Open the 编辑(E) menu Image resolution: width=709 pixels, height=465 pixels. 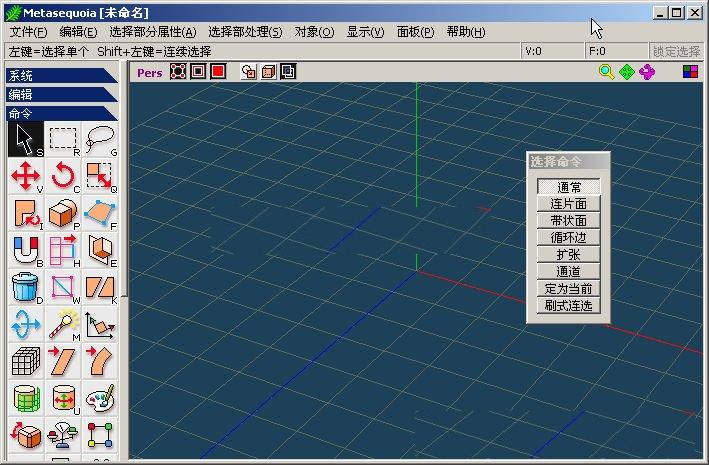[x=78, y=32]
